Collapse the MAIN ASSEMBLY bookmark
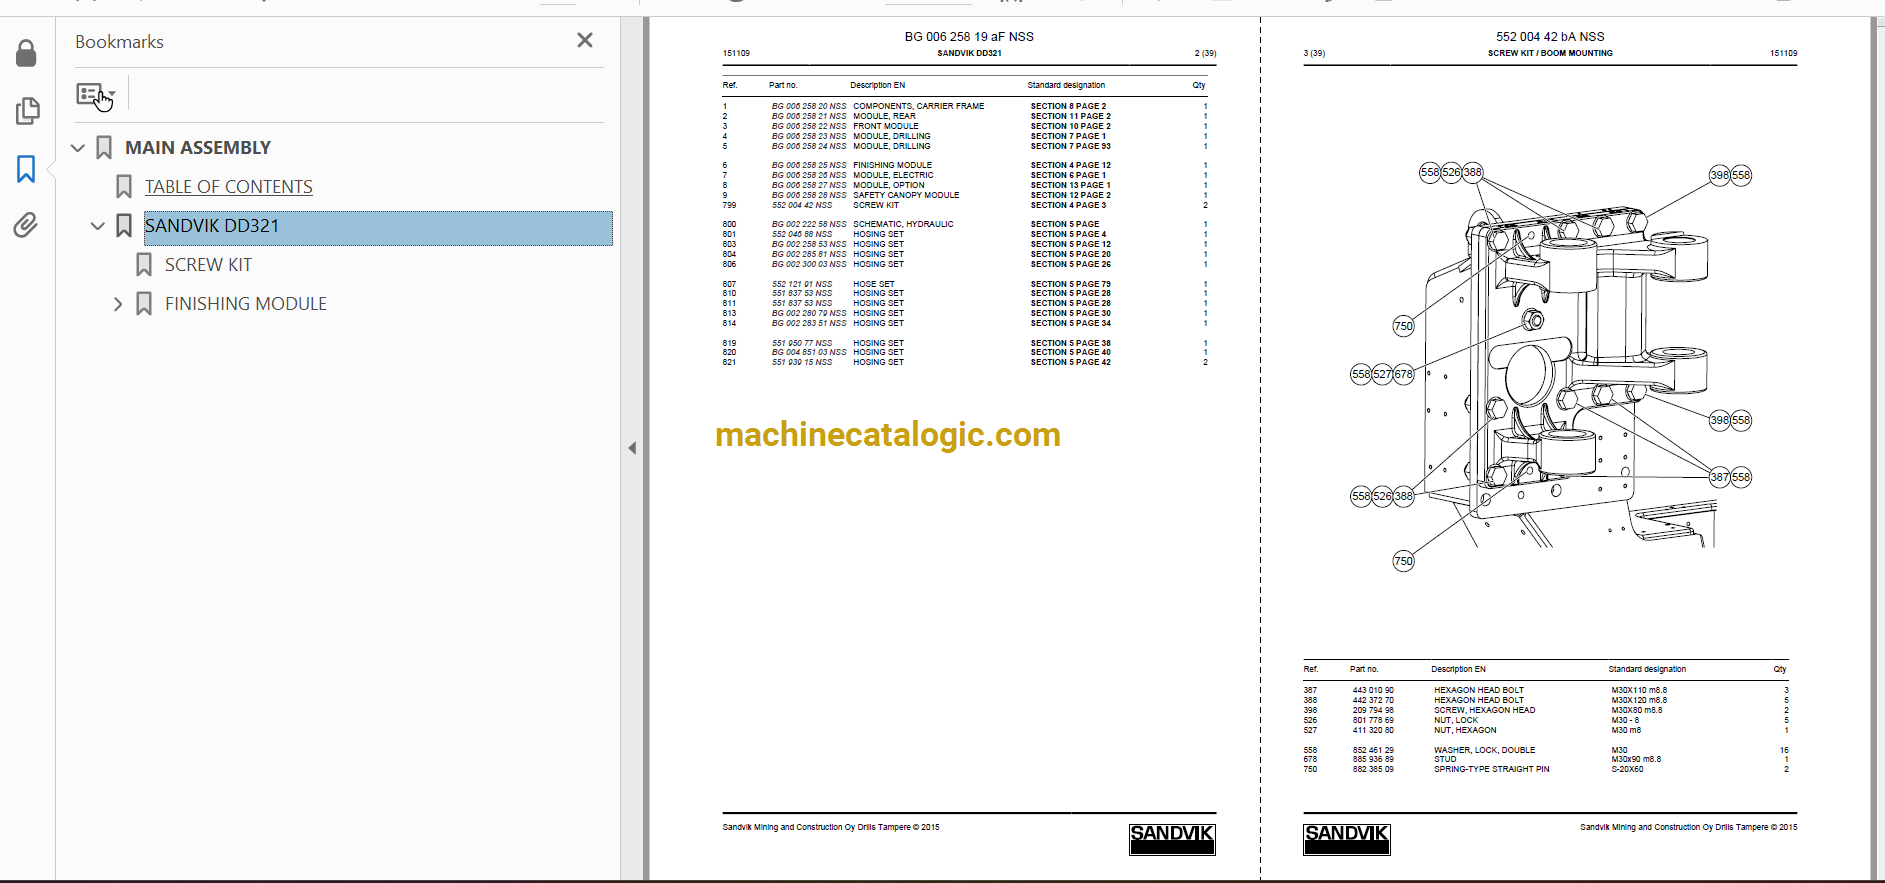Viewport: 1885px width, 883px height. [x=78, y=148]
